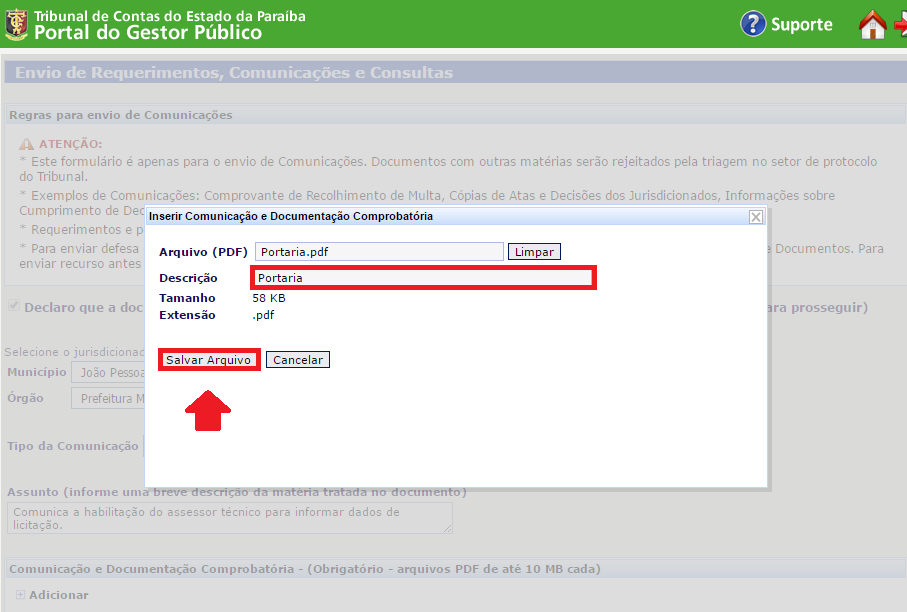
Task: Clear the selected file with Limpar
Action: point(534,252)
